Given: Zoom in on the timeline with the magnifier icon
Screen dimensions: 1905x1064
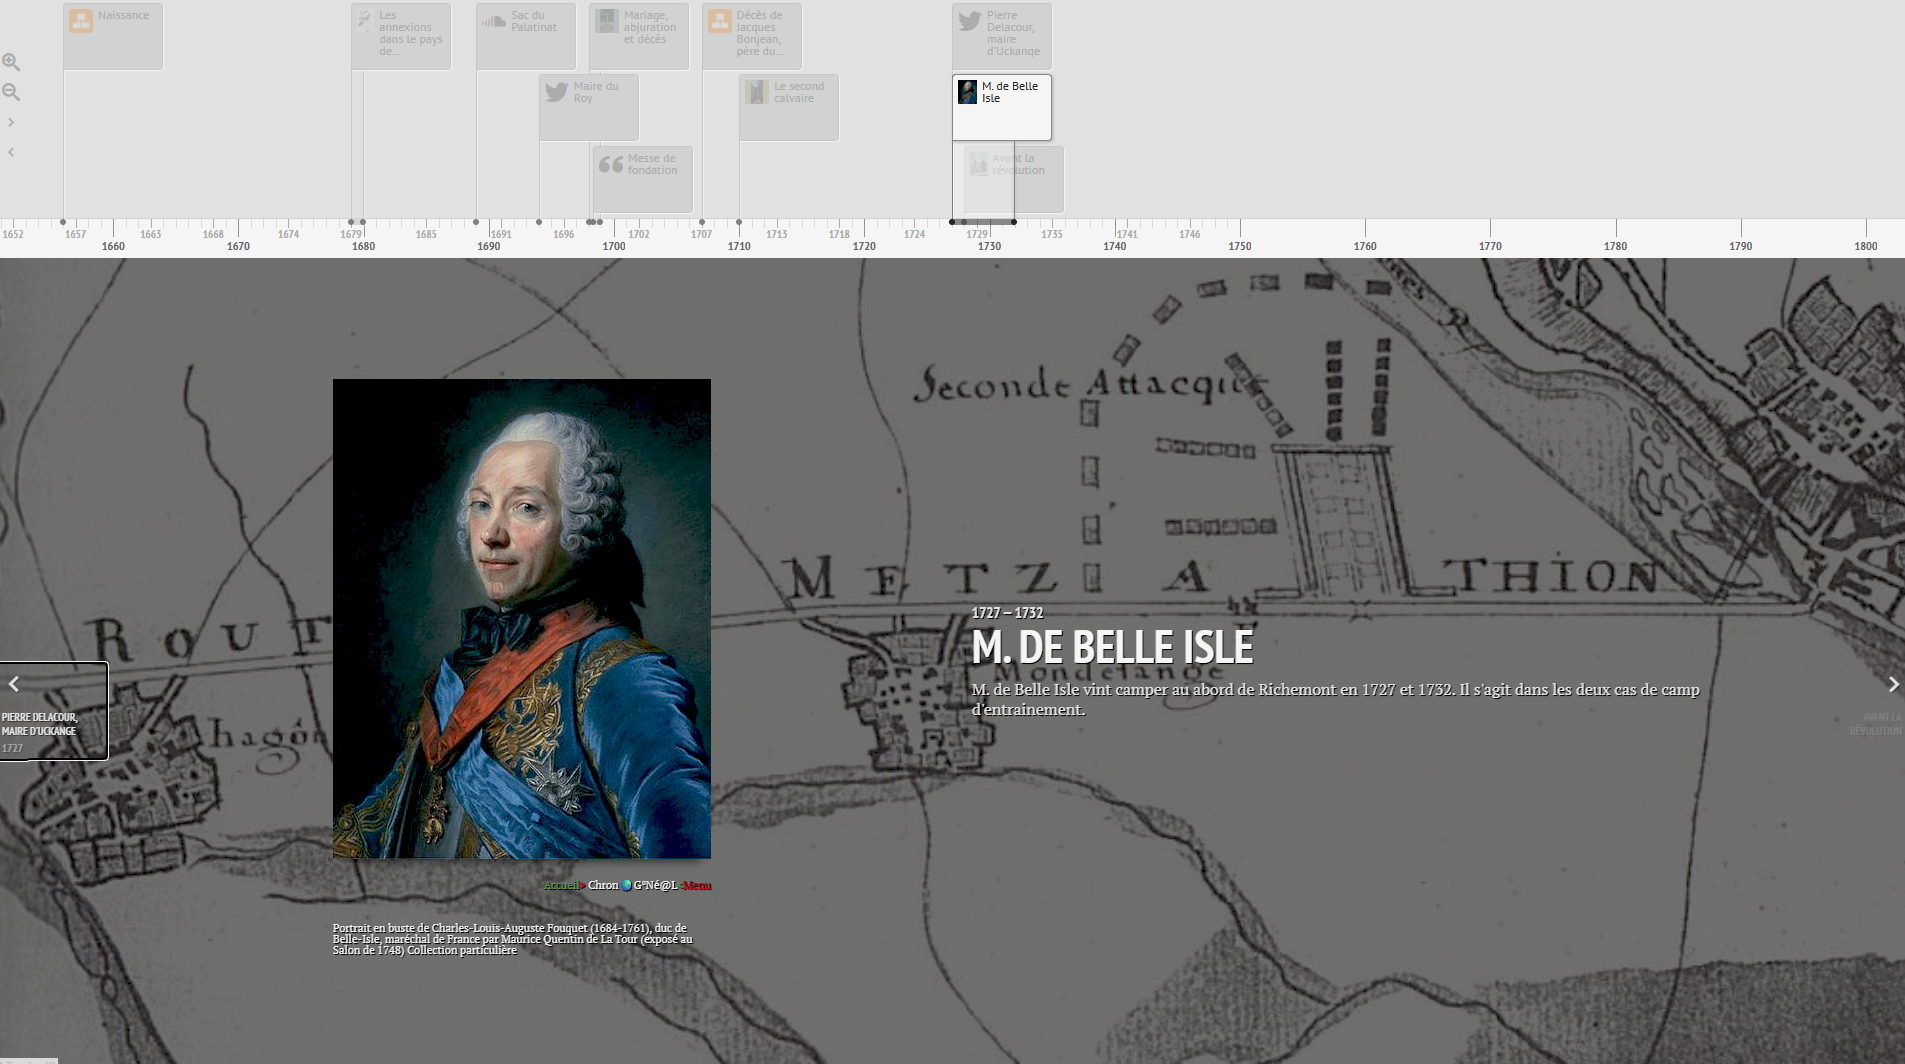Looking at the screenshot, I should pyautogui.click(x=13, y=62).
